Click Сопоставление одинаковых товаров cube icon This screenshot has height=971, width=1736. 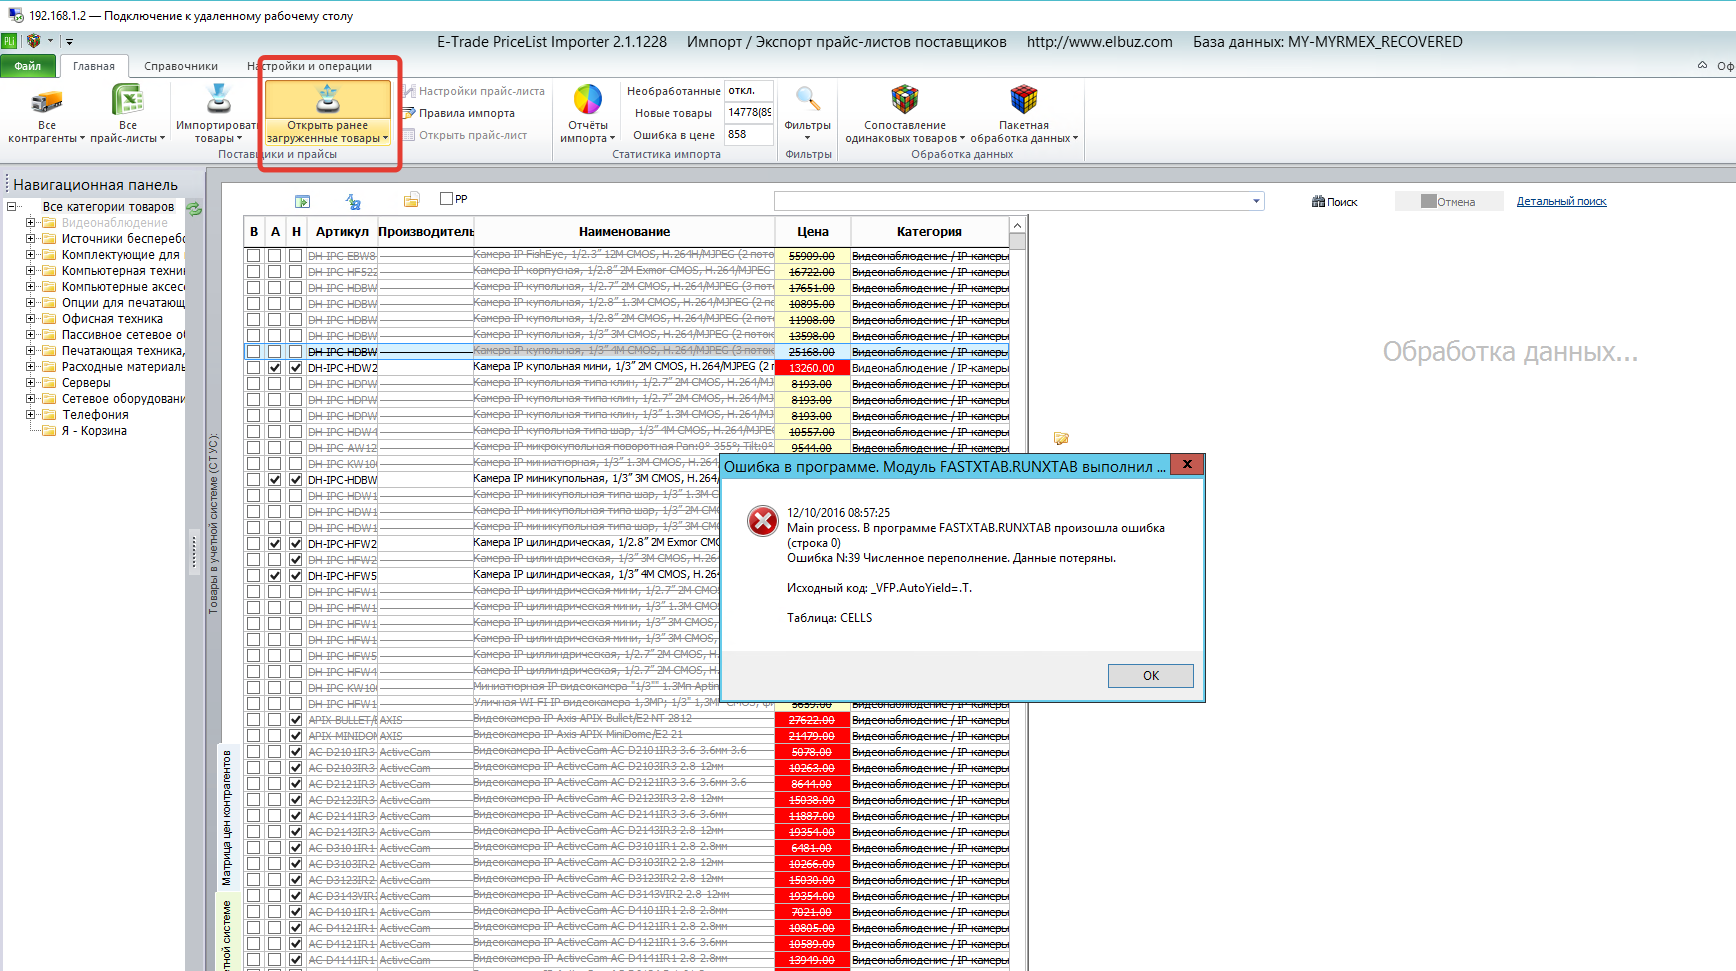click(x=905, y=99)
